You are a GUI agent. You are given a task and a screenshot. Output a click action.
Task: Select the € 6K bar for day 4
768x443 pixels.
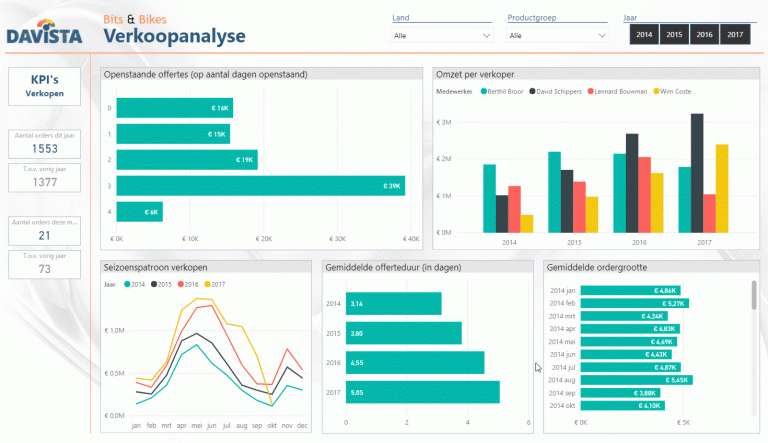coord(140,212)
